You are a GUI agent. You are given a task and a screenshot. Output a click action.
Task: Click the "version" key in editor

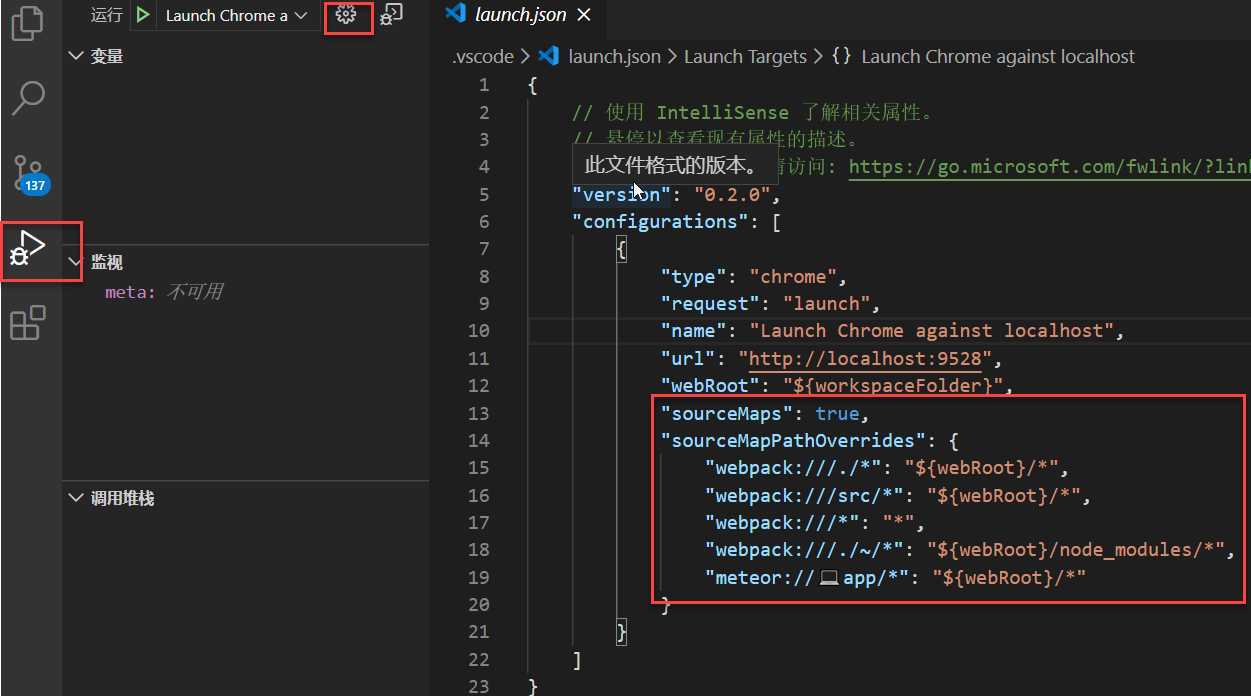tap(621, 194)
